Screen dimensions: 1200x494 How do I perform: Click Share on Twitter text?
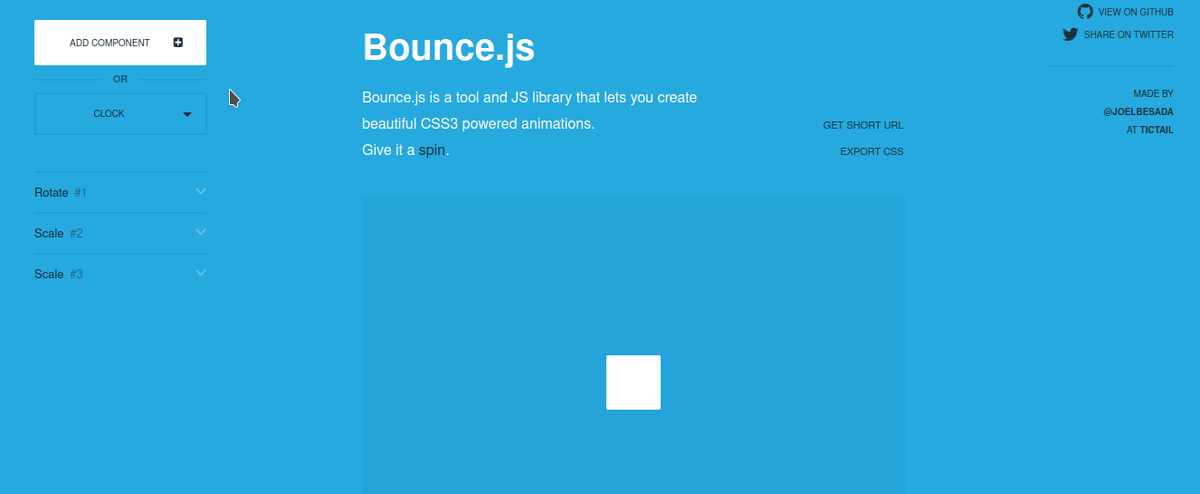click(1129, 35)
